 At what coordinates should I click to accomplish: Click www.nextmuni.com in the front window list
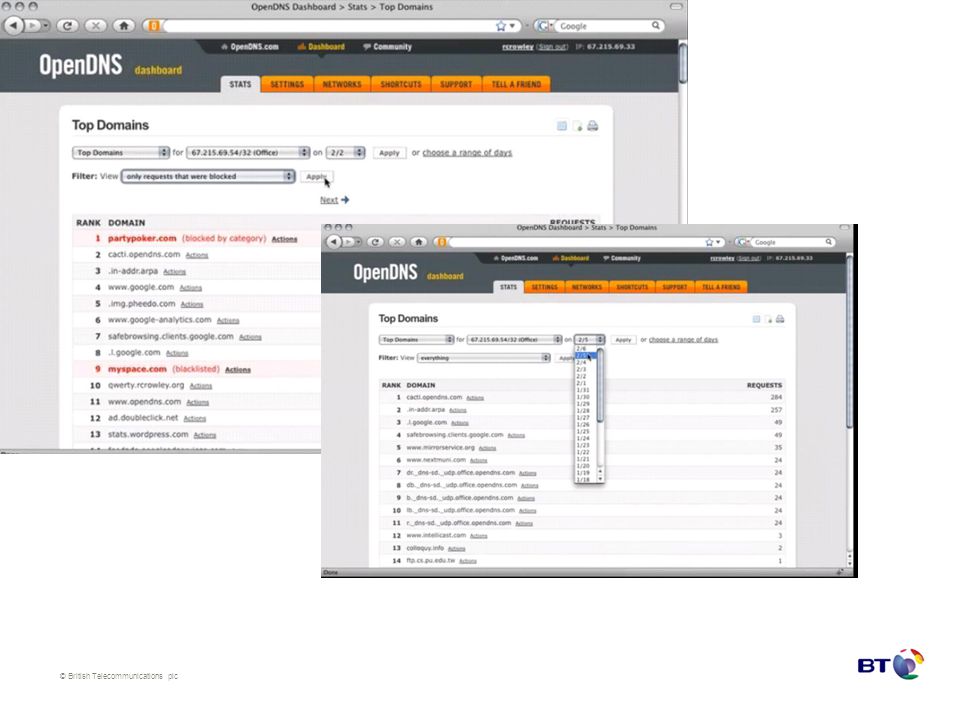click(x=436, y=460)
